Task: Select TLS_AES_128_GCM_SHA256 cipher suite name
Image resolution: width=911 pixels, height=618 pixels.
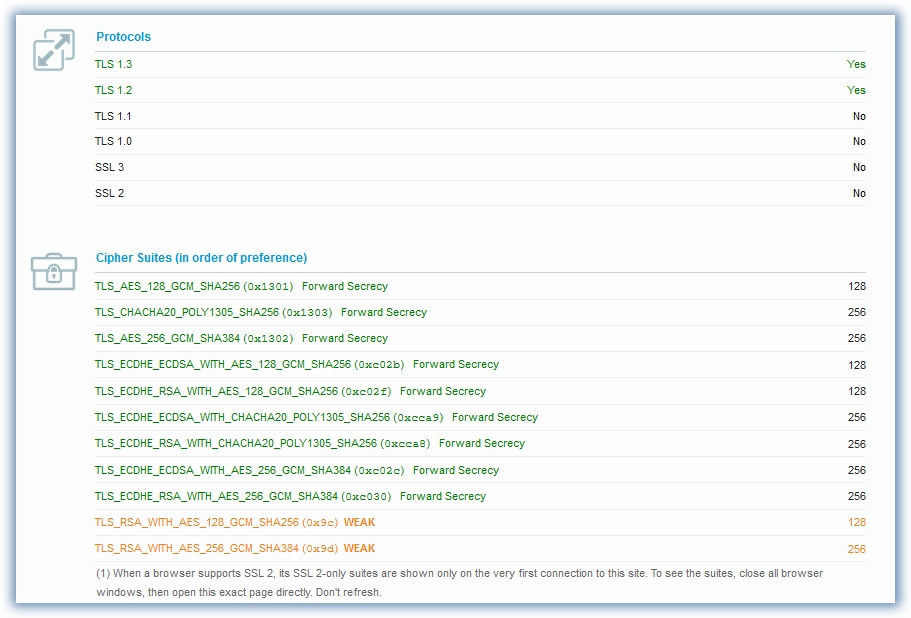Action: click(x=167, y=286)
